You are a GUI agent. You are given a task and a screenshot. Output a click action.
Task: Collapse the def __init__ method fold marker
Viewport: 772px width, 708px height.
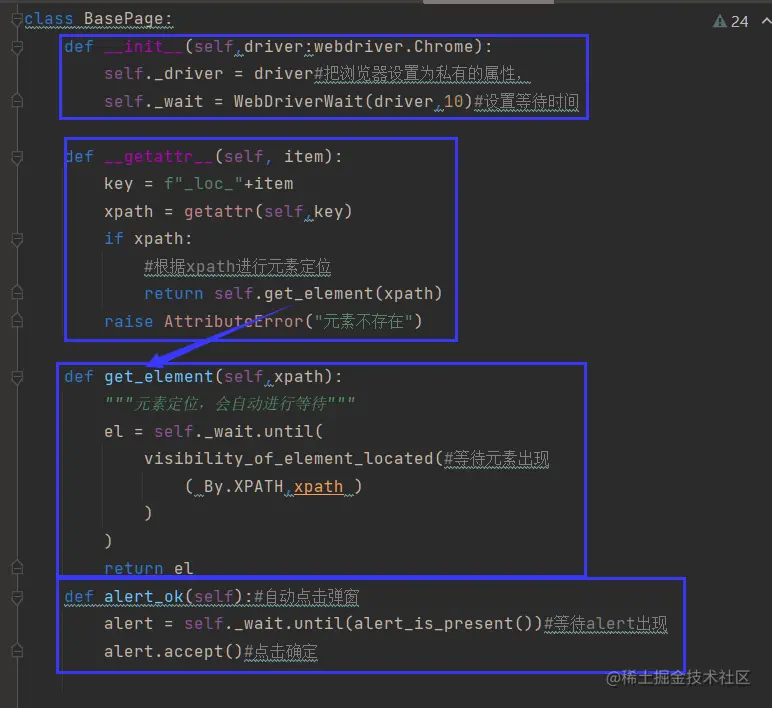[17, 47]
